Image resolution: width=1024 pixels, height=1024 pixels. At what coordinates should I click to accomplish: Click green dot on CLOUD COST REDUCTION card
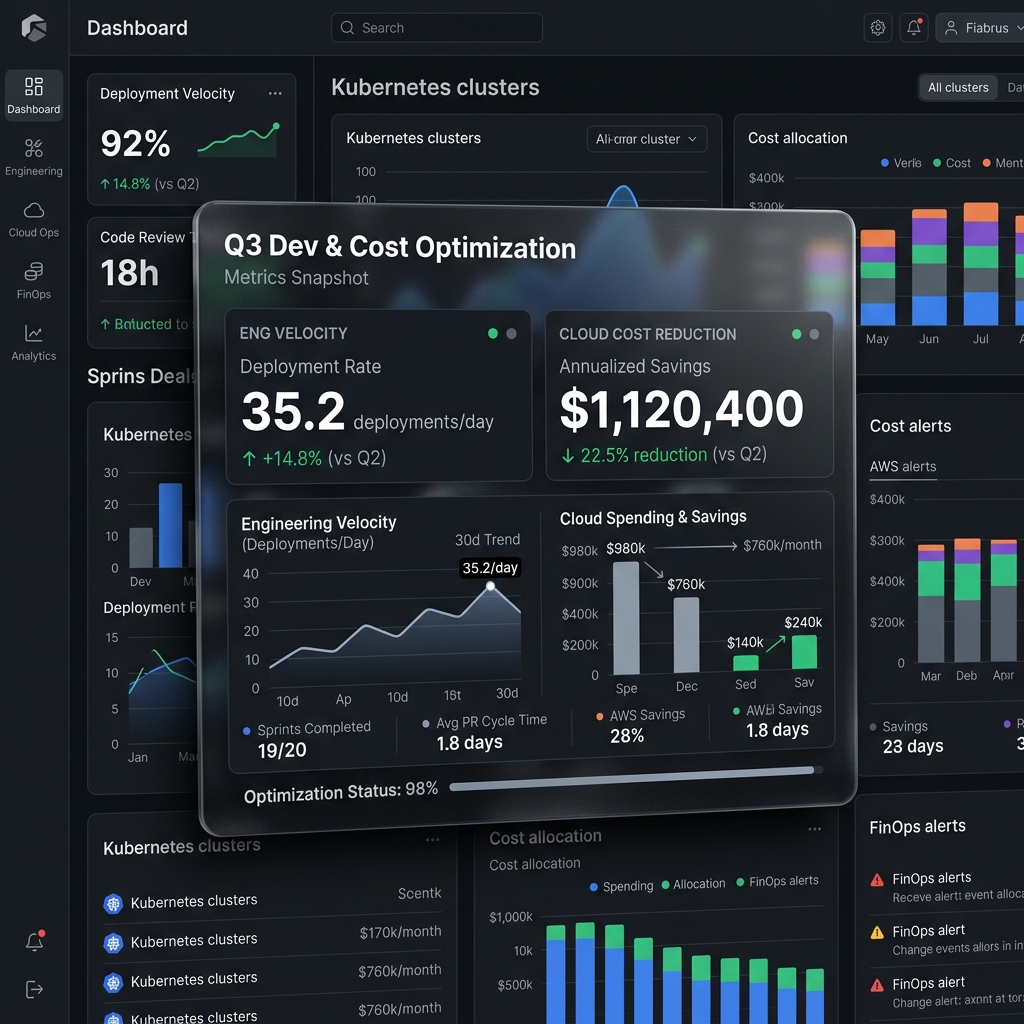[796, 334]
